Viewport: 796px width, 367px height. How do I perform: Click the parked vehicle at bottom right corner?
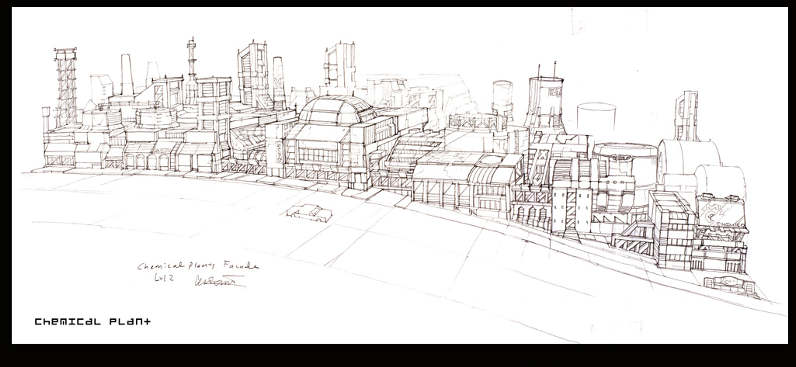729,285
